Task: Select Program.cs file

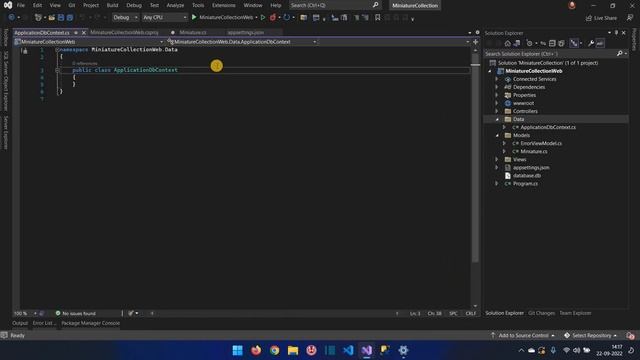Action: coord(525,184)
